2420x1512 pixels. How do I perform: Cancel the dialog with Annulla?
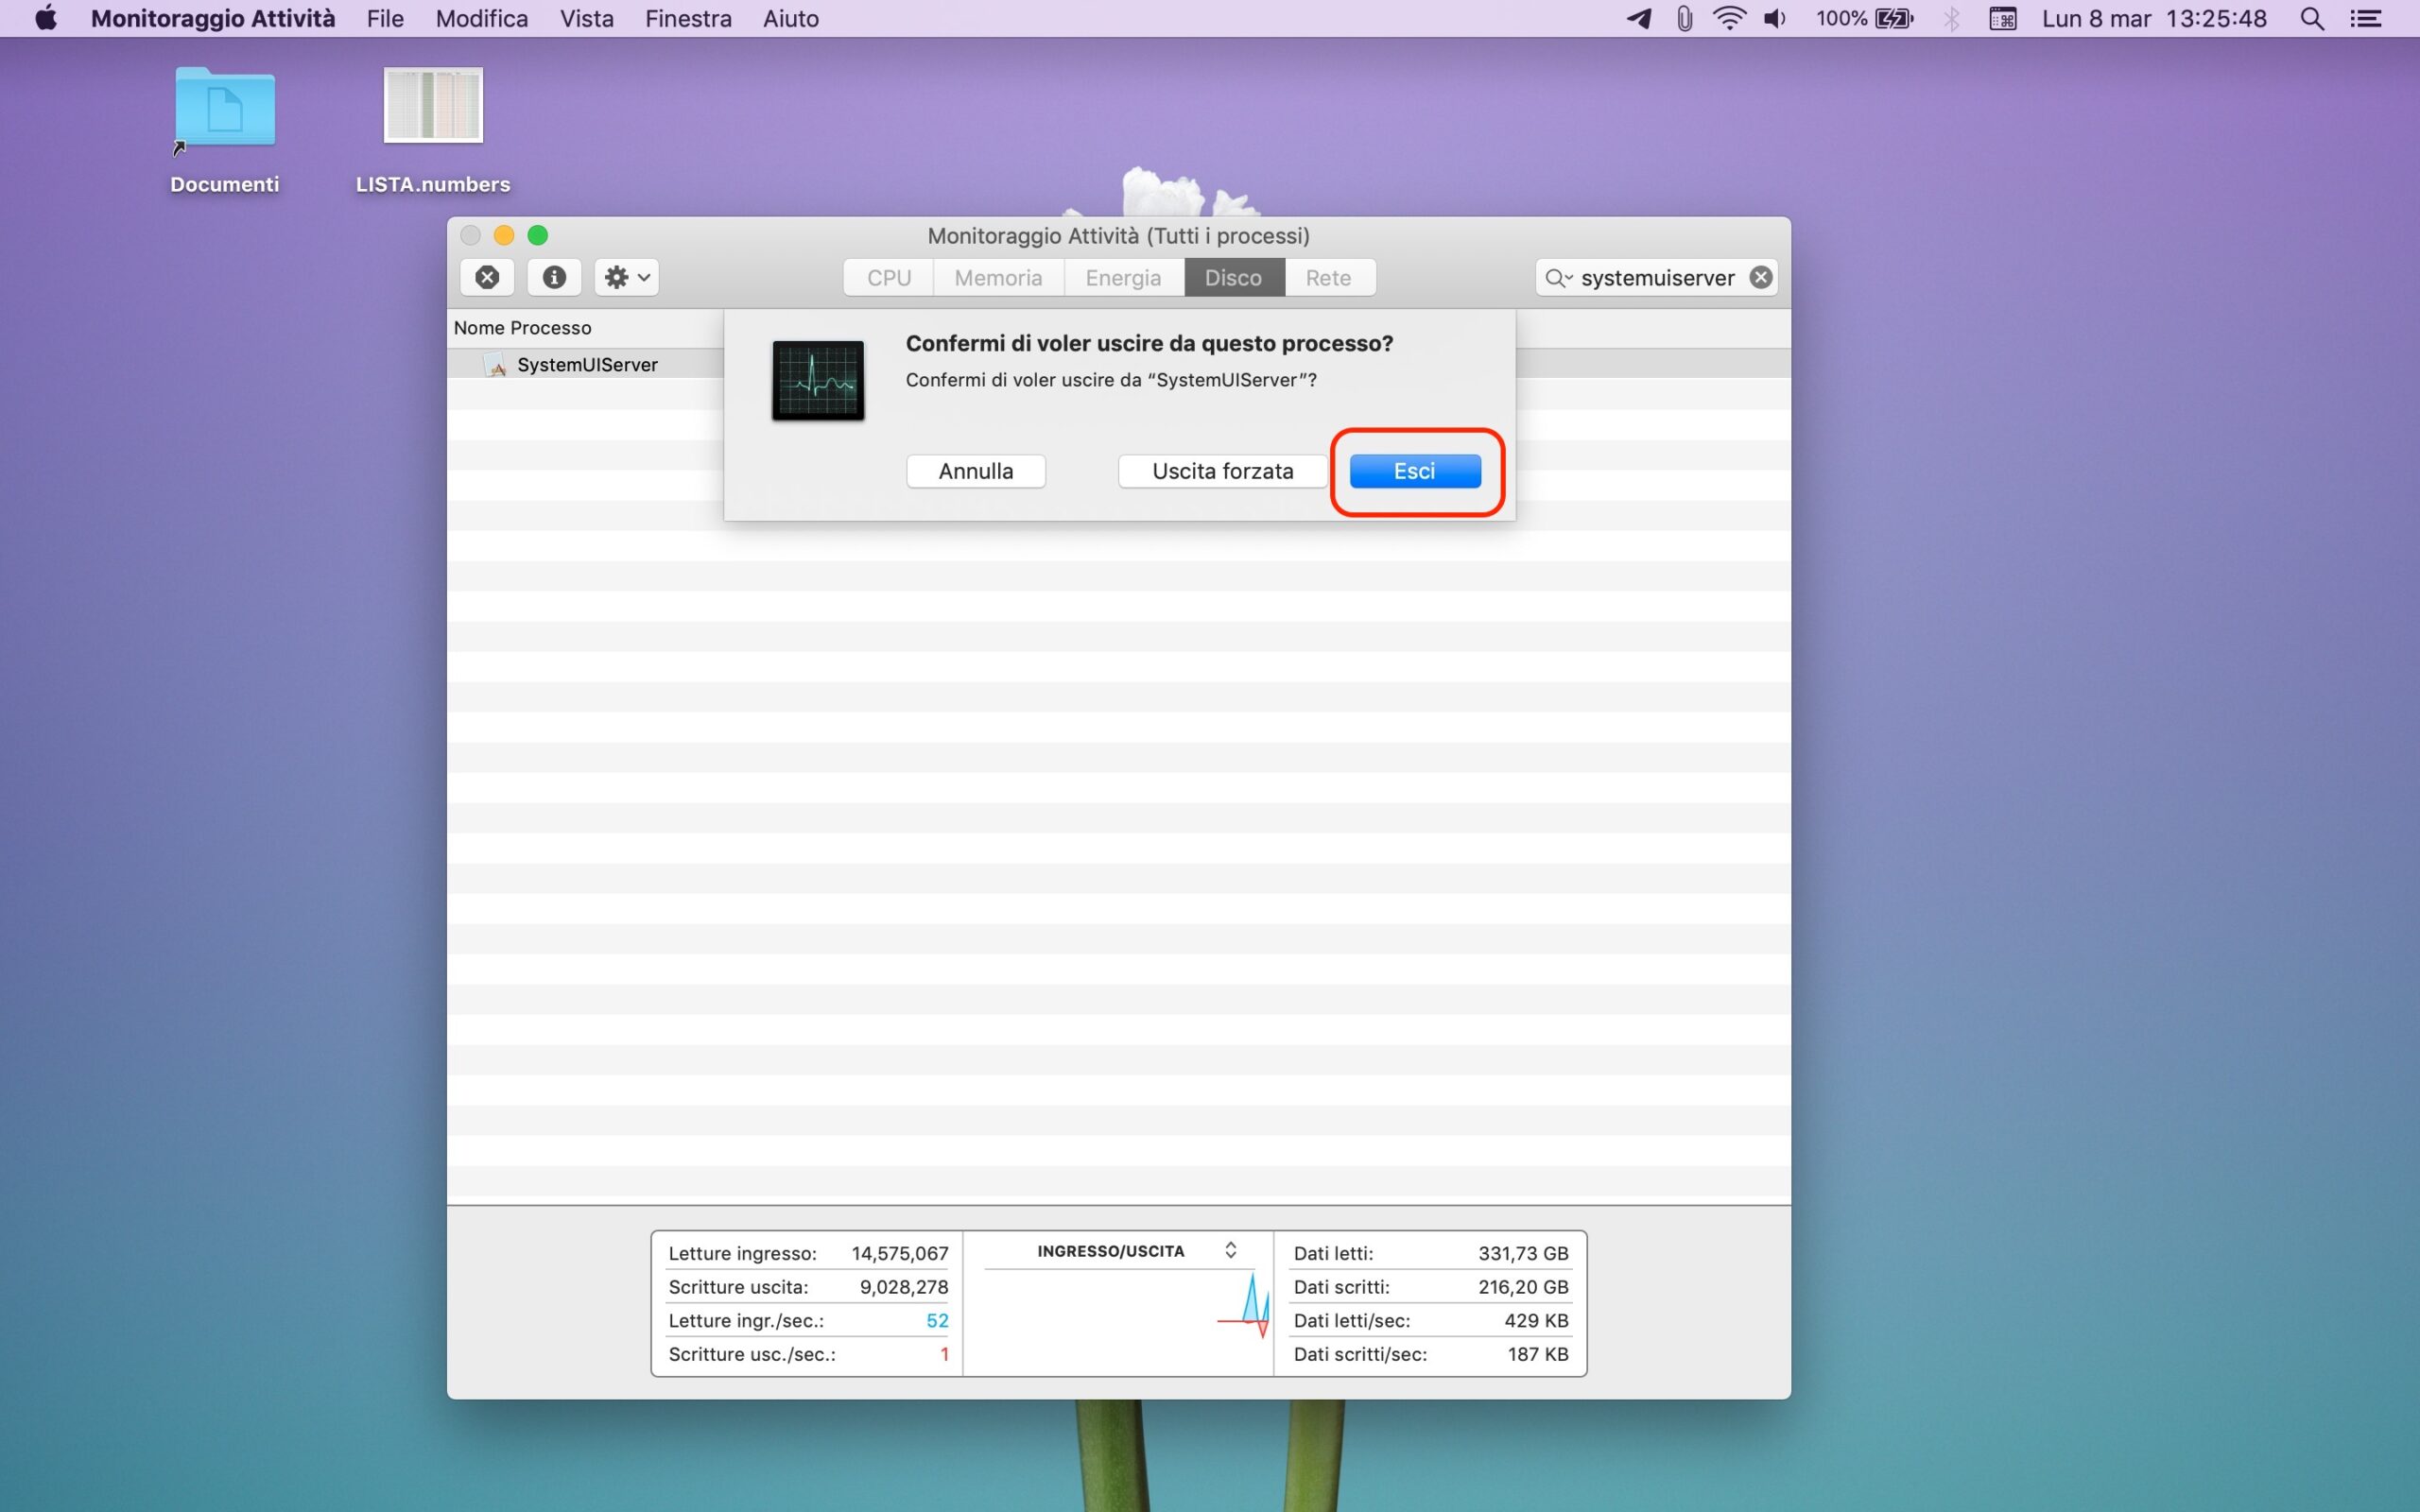pos(975,471)
